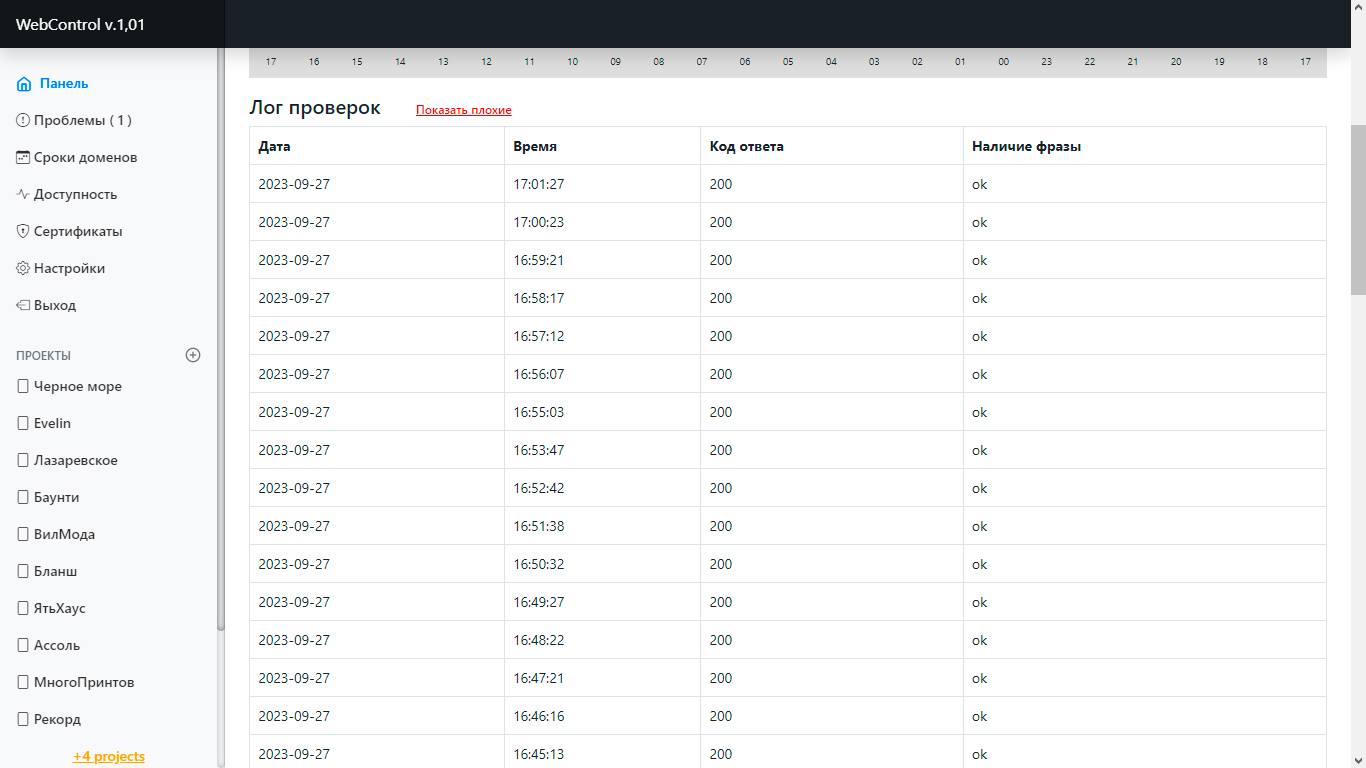Click hour 12 on the timeline bar
The height and width of the screenshot is (768, 1366).
coord(486,62)
